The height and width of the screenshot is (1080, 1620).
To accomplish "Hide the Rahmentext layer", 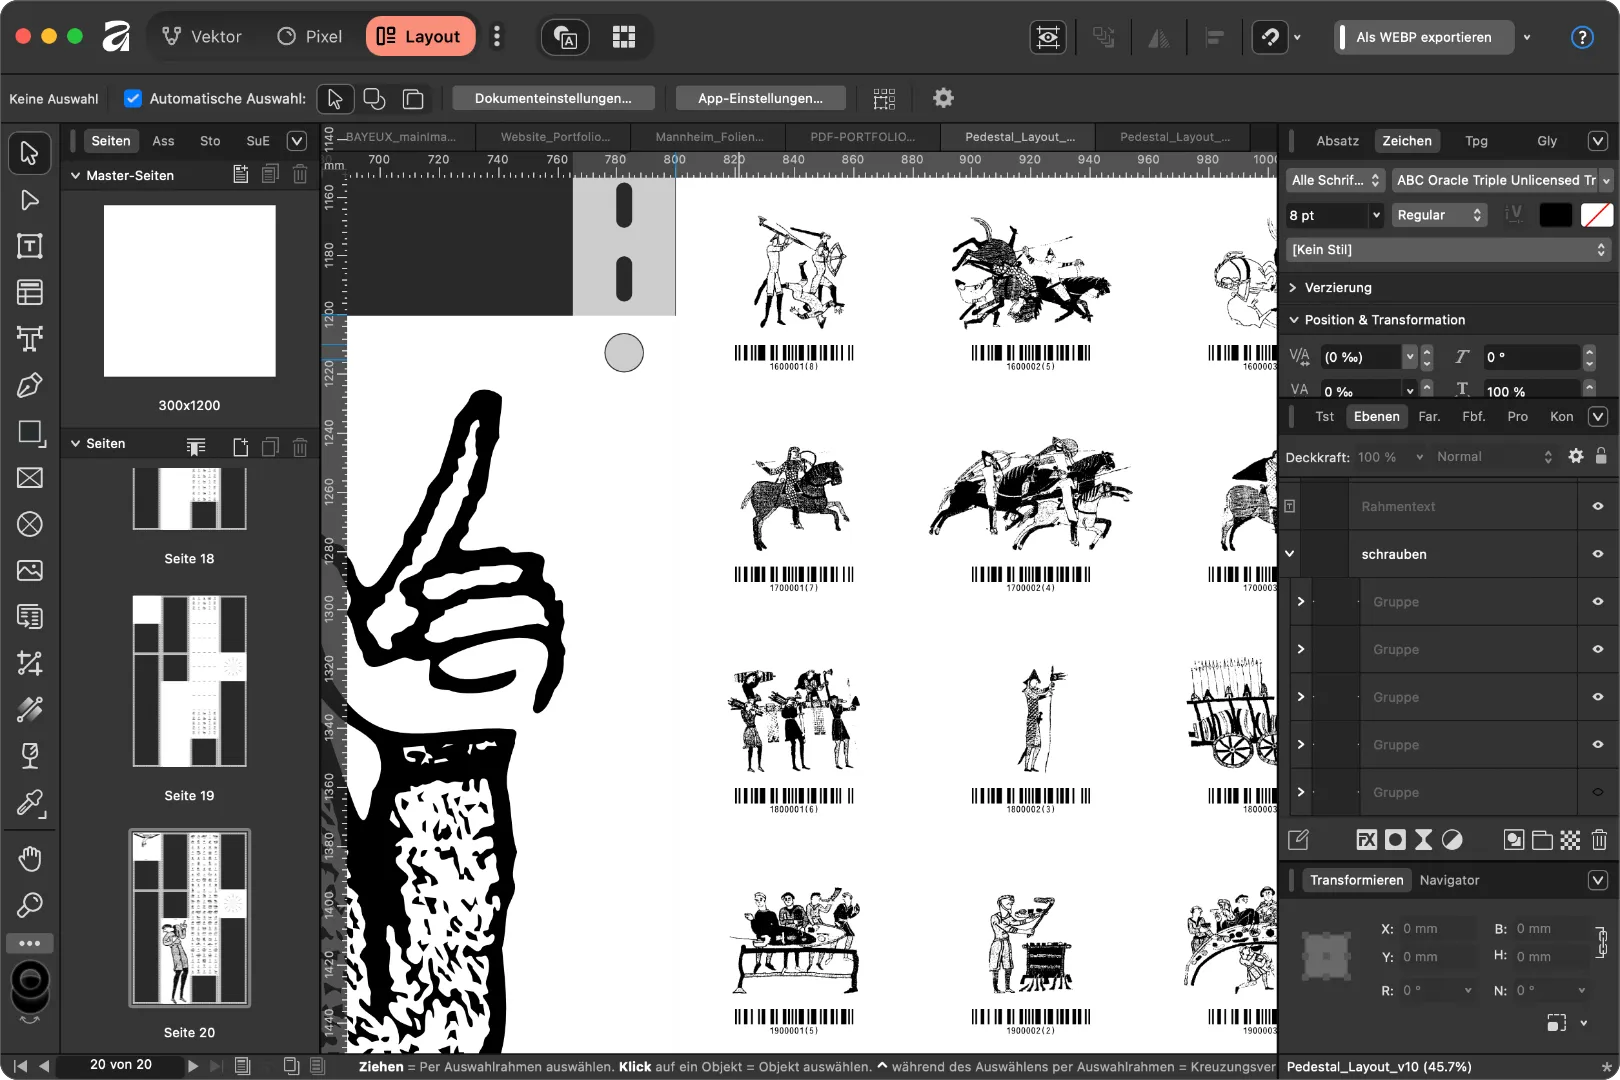I will coord(1597,506).
